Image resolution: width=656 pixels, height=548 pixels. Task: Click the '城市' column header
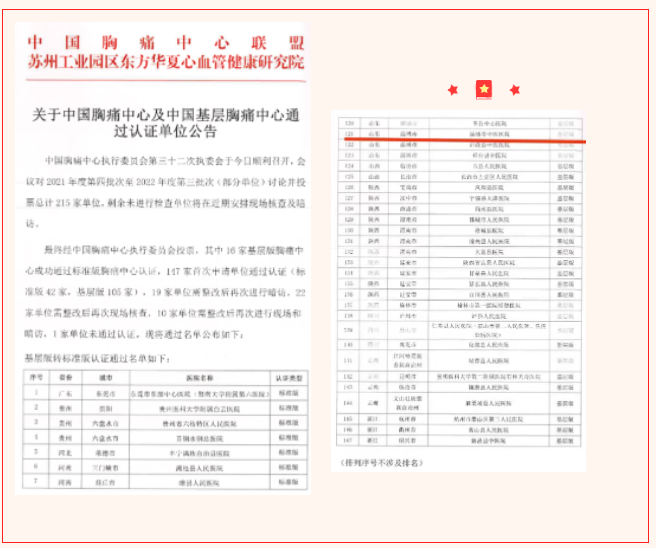105,377
